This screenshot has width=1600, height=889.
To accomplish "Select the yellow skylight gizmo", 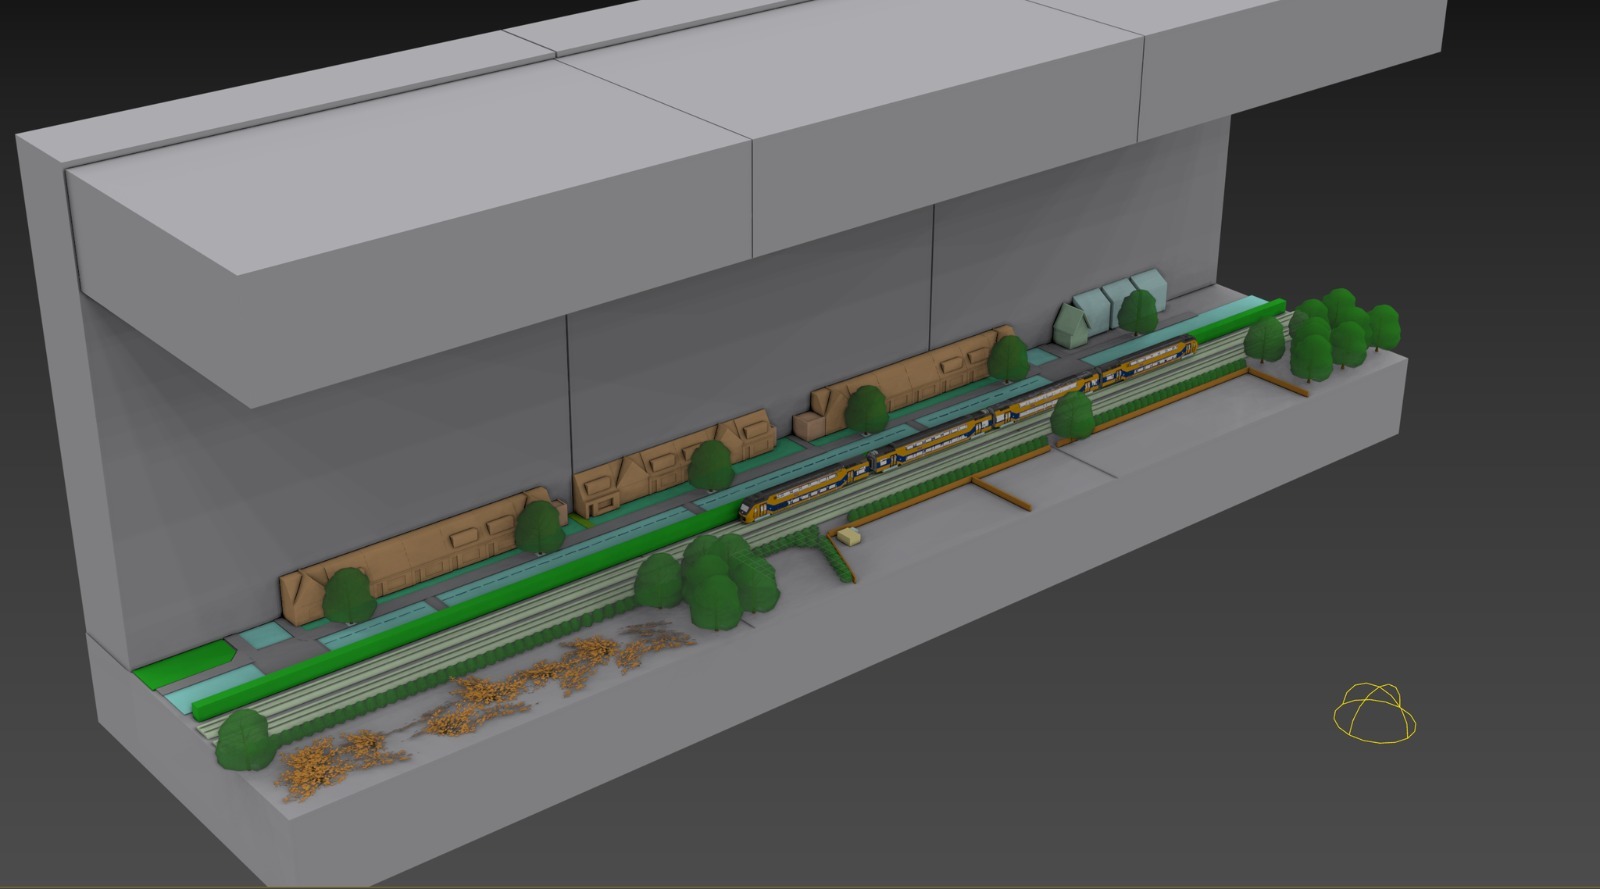I will (1375, 714).
